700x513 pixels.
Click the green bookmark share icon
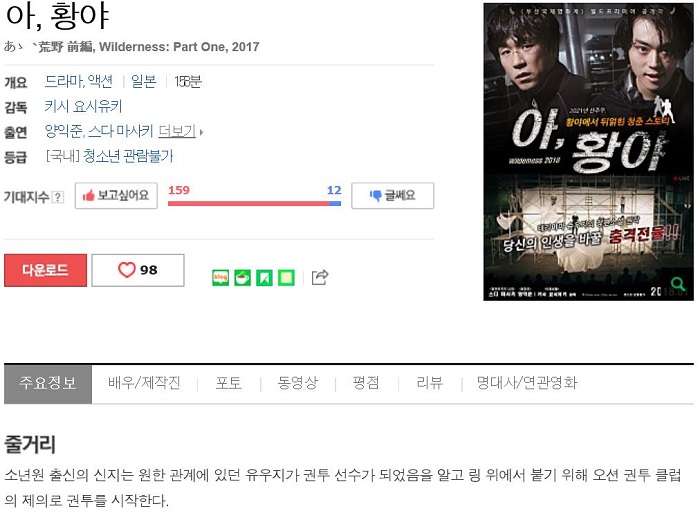[x=264, y=278]
